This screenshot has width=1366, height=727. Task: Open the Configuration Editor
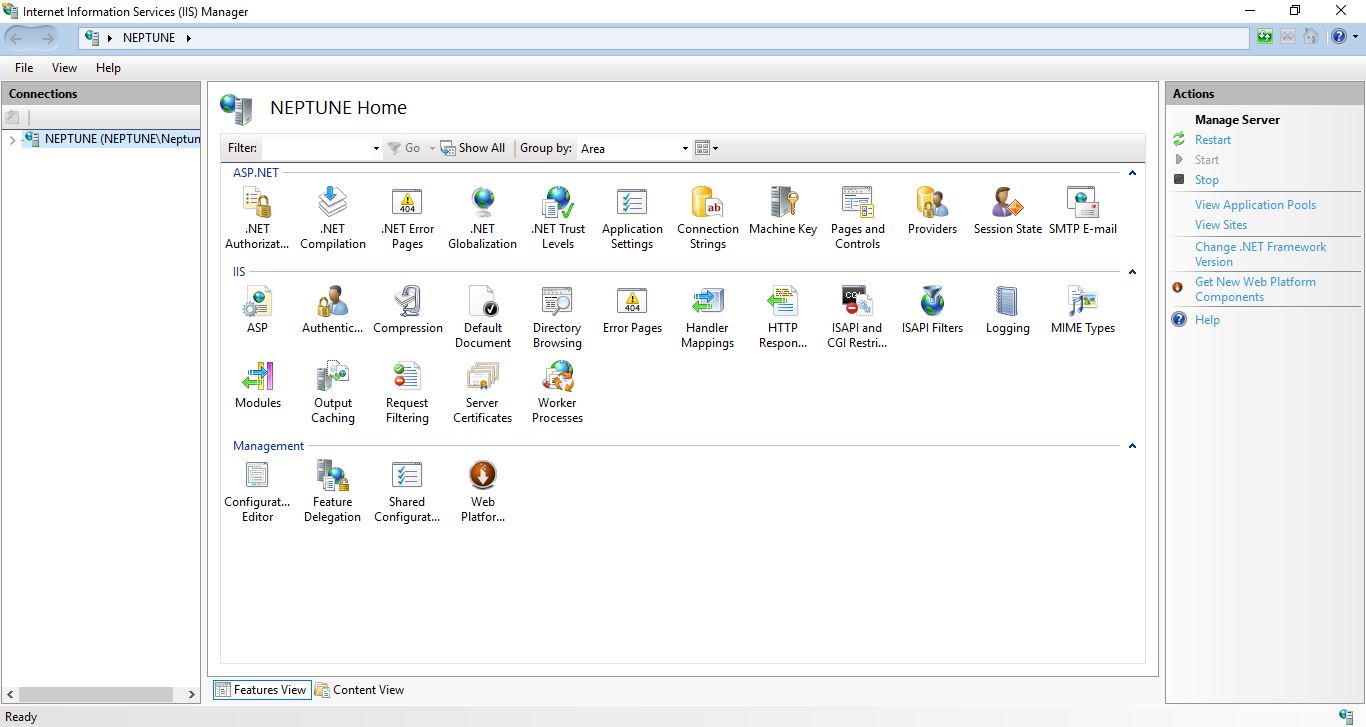pos(257,491)
